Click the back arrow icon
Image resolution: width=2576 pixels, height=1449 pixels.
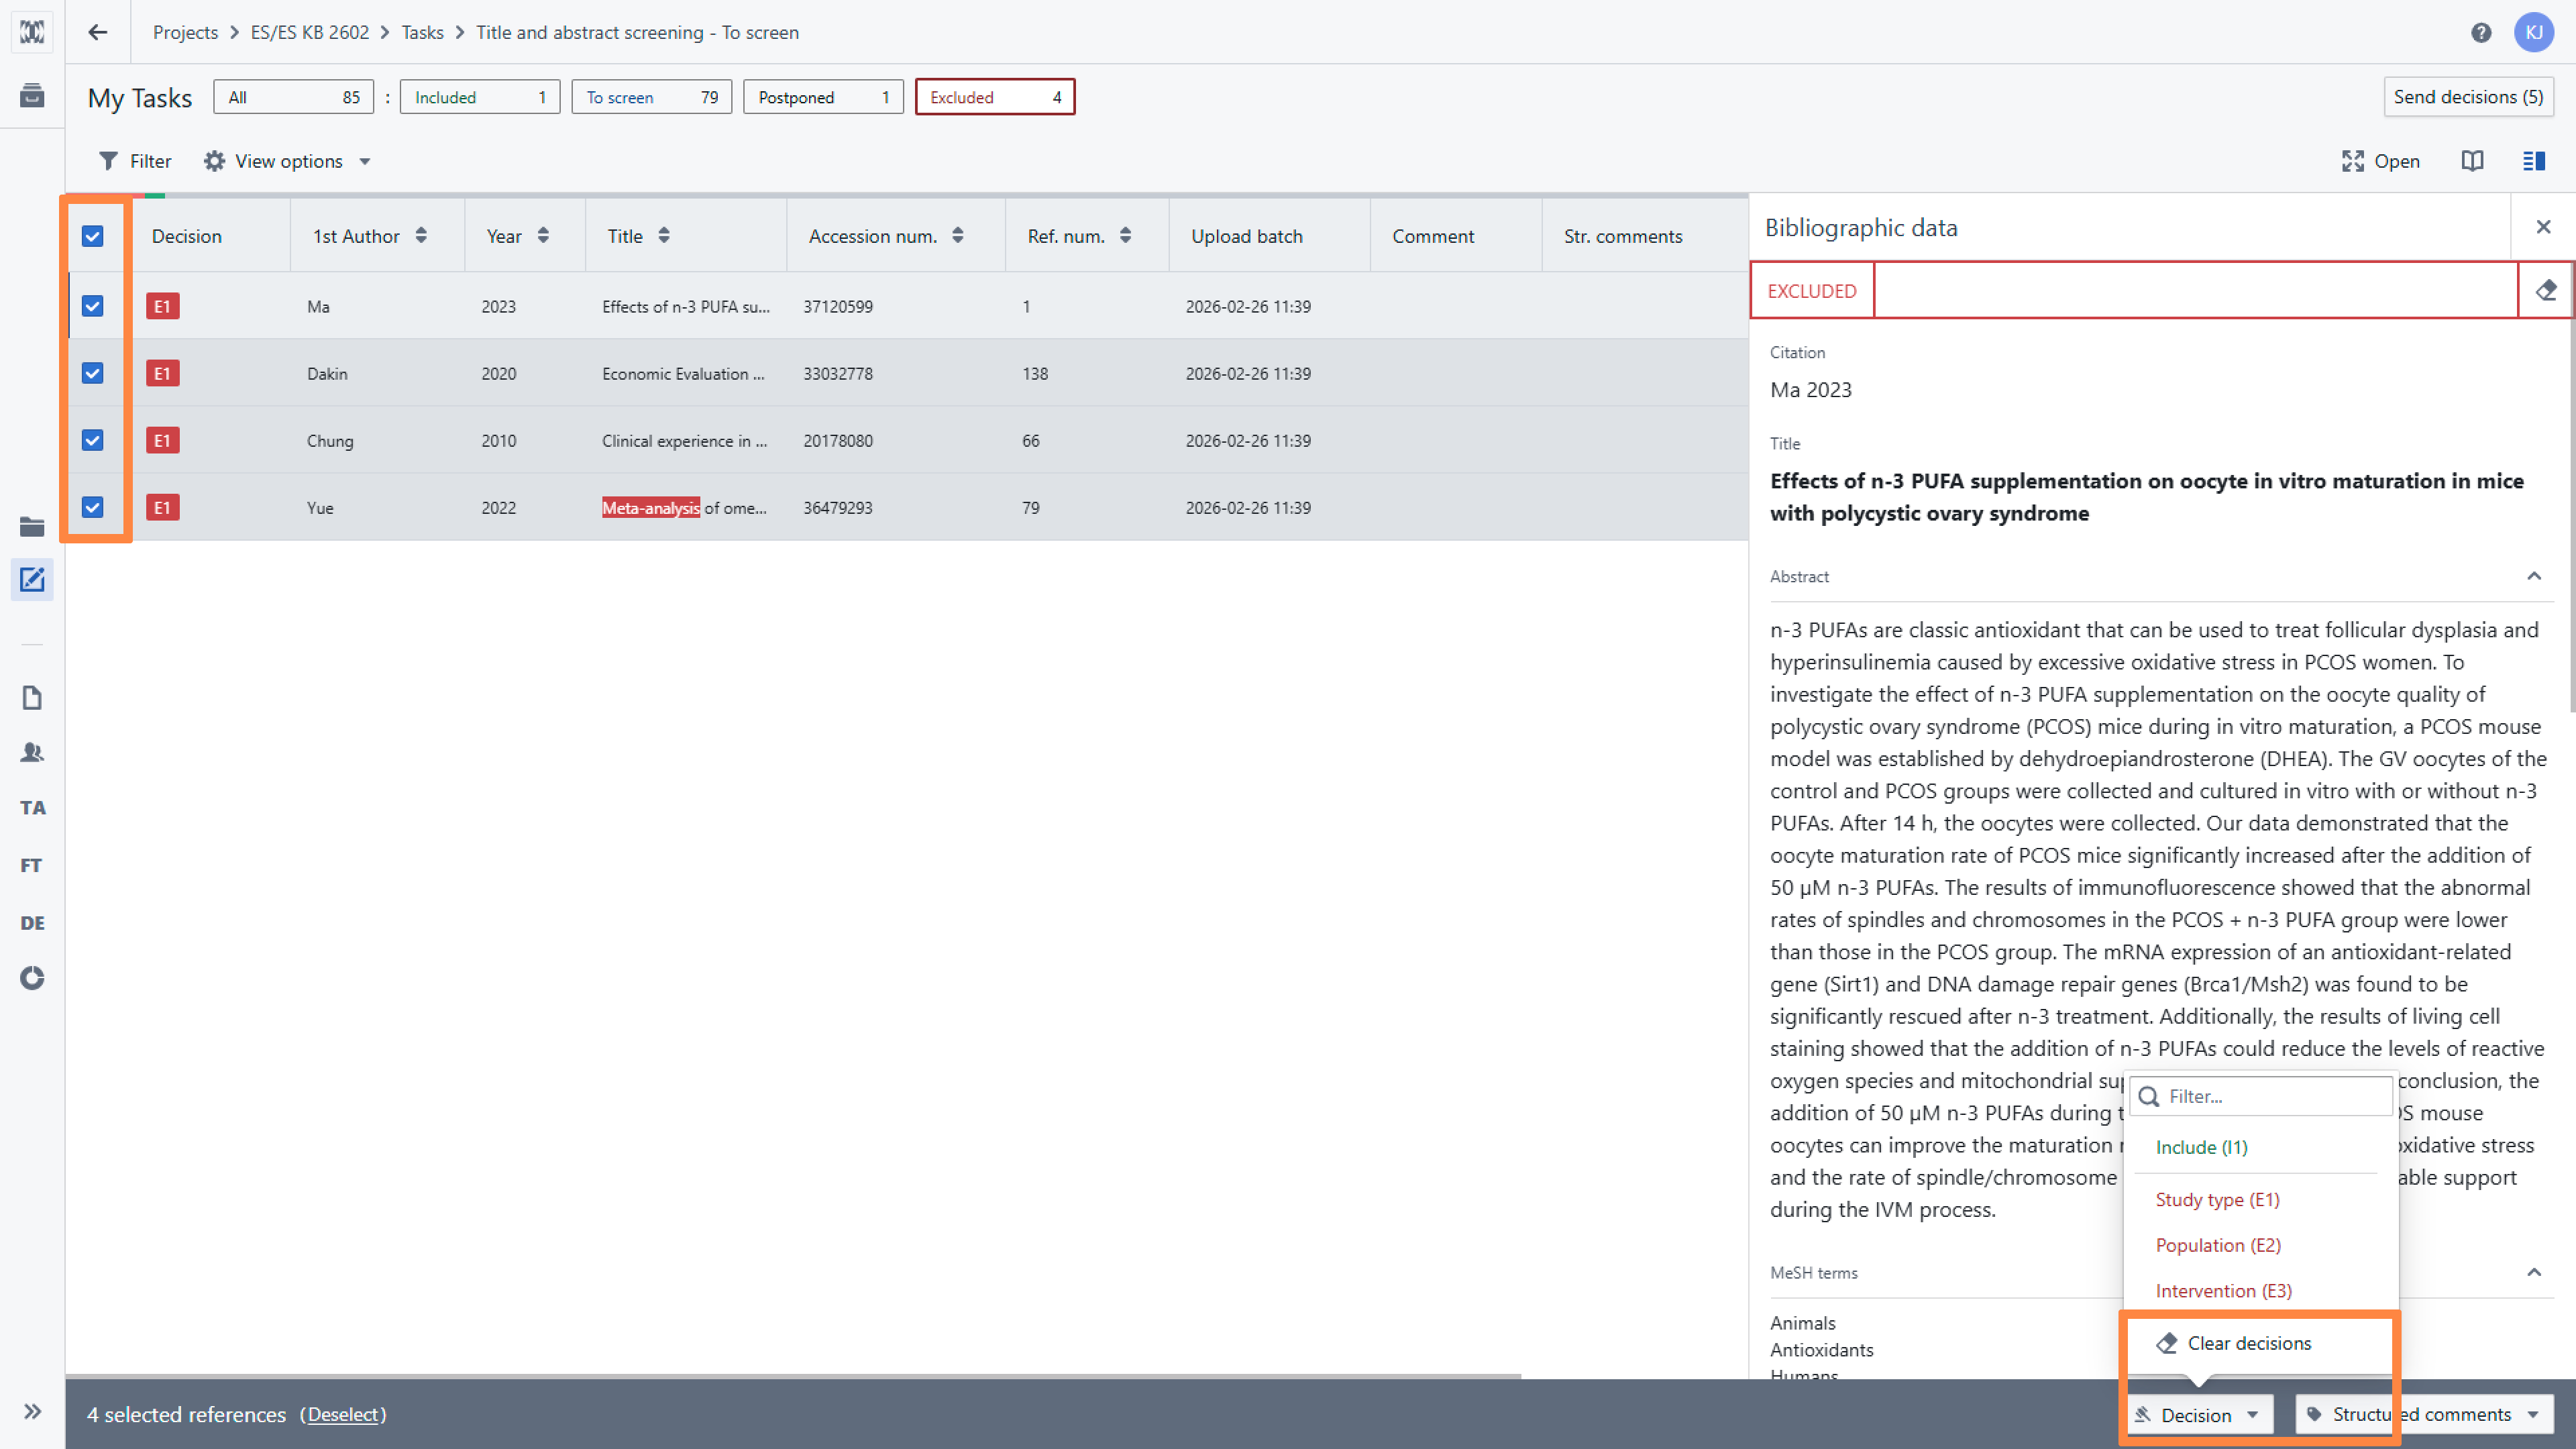pyautogui.click(x=97, y=33)
